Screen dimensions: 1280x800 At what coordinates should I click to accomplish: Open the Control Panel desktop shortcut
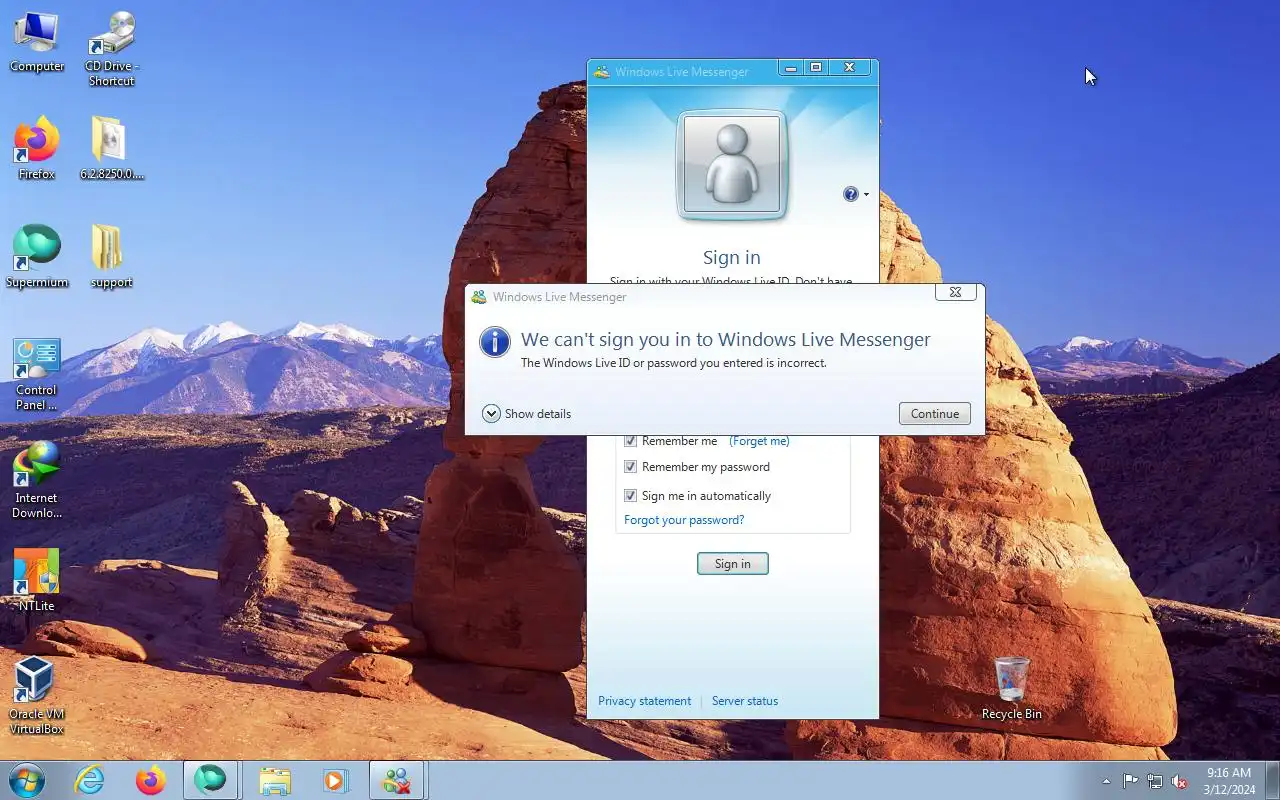37,374
